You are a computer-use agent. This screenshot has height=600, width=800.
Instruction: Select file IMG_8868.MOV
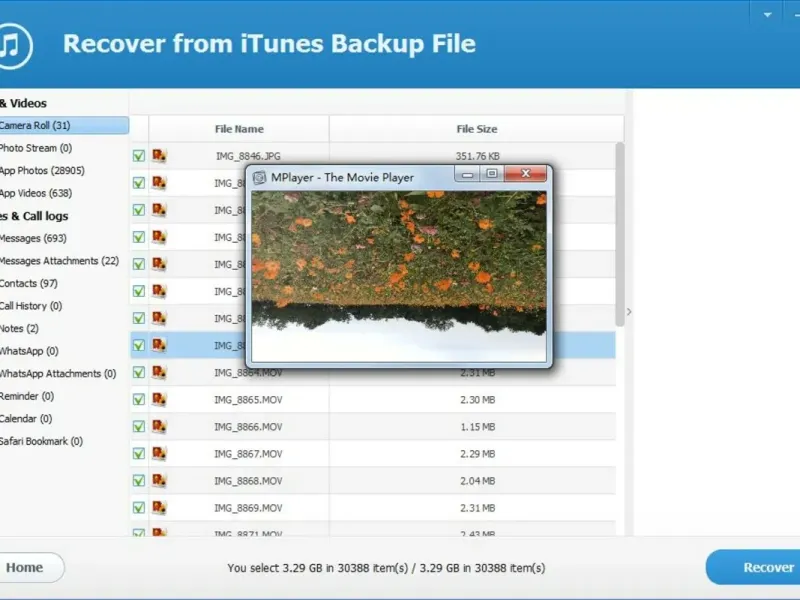click(248, 481)
